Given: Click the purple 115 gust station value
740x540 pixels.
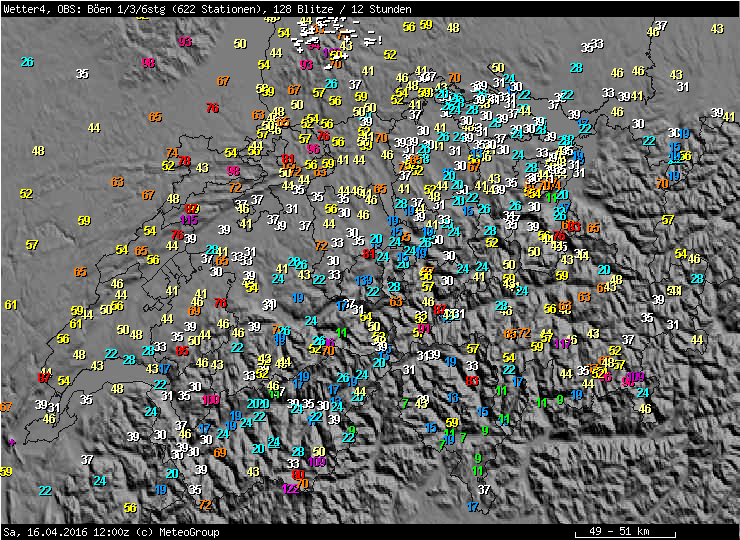Looking at the screenshot, I should point(188,220).
